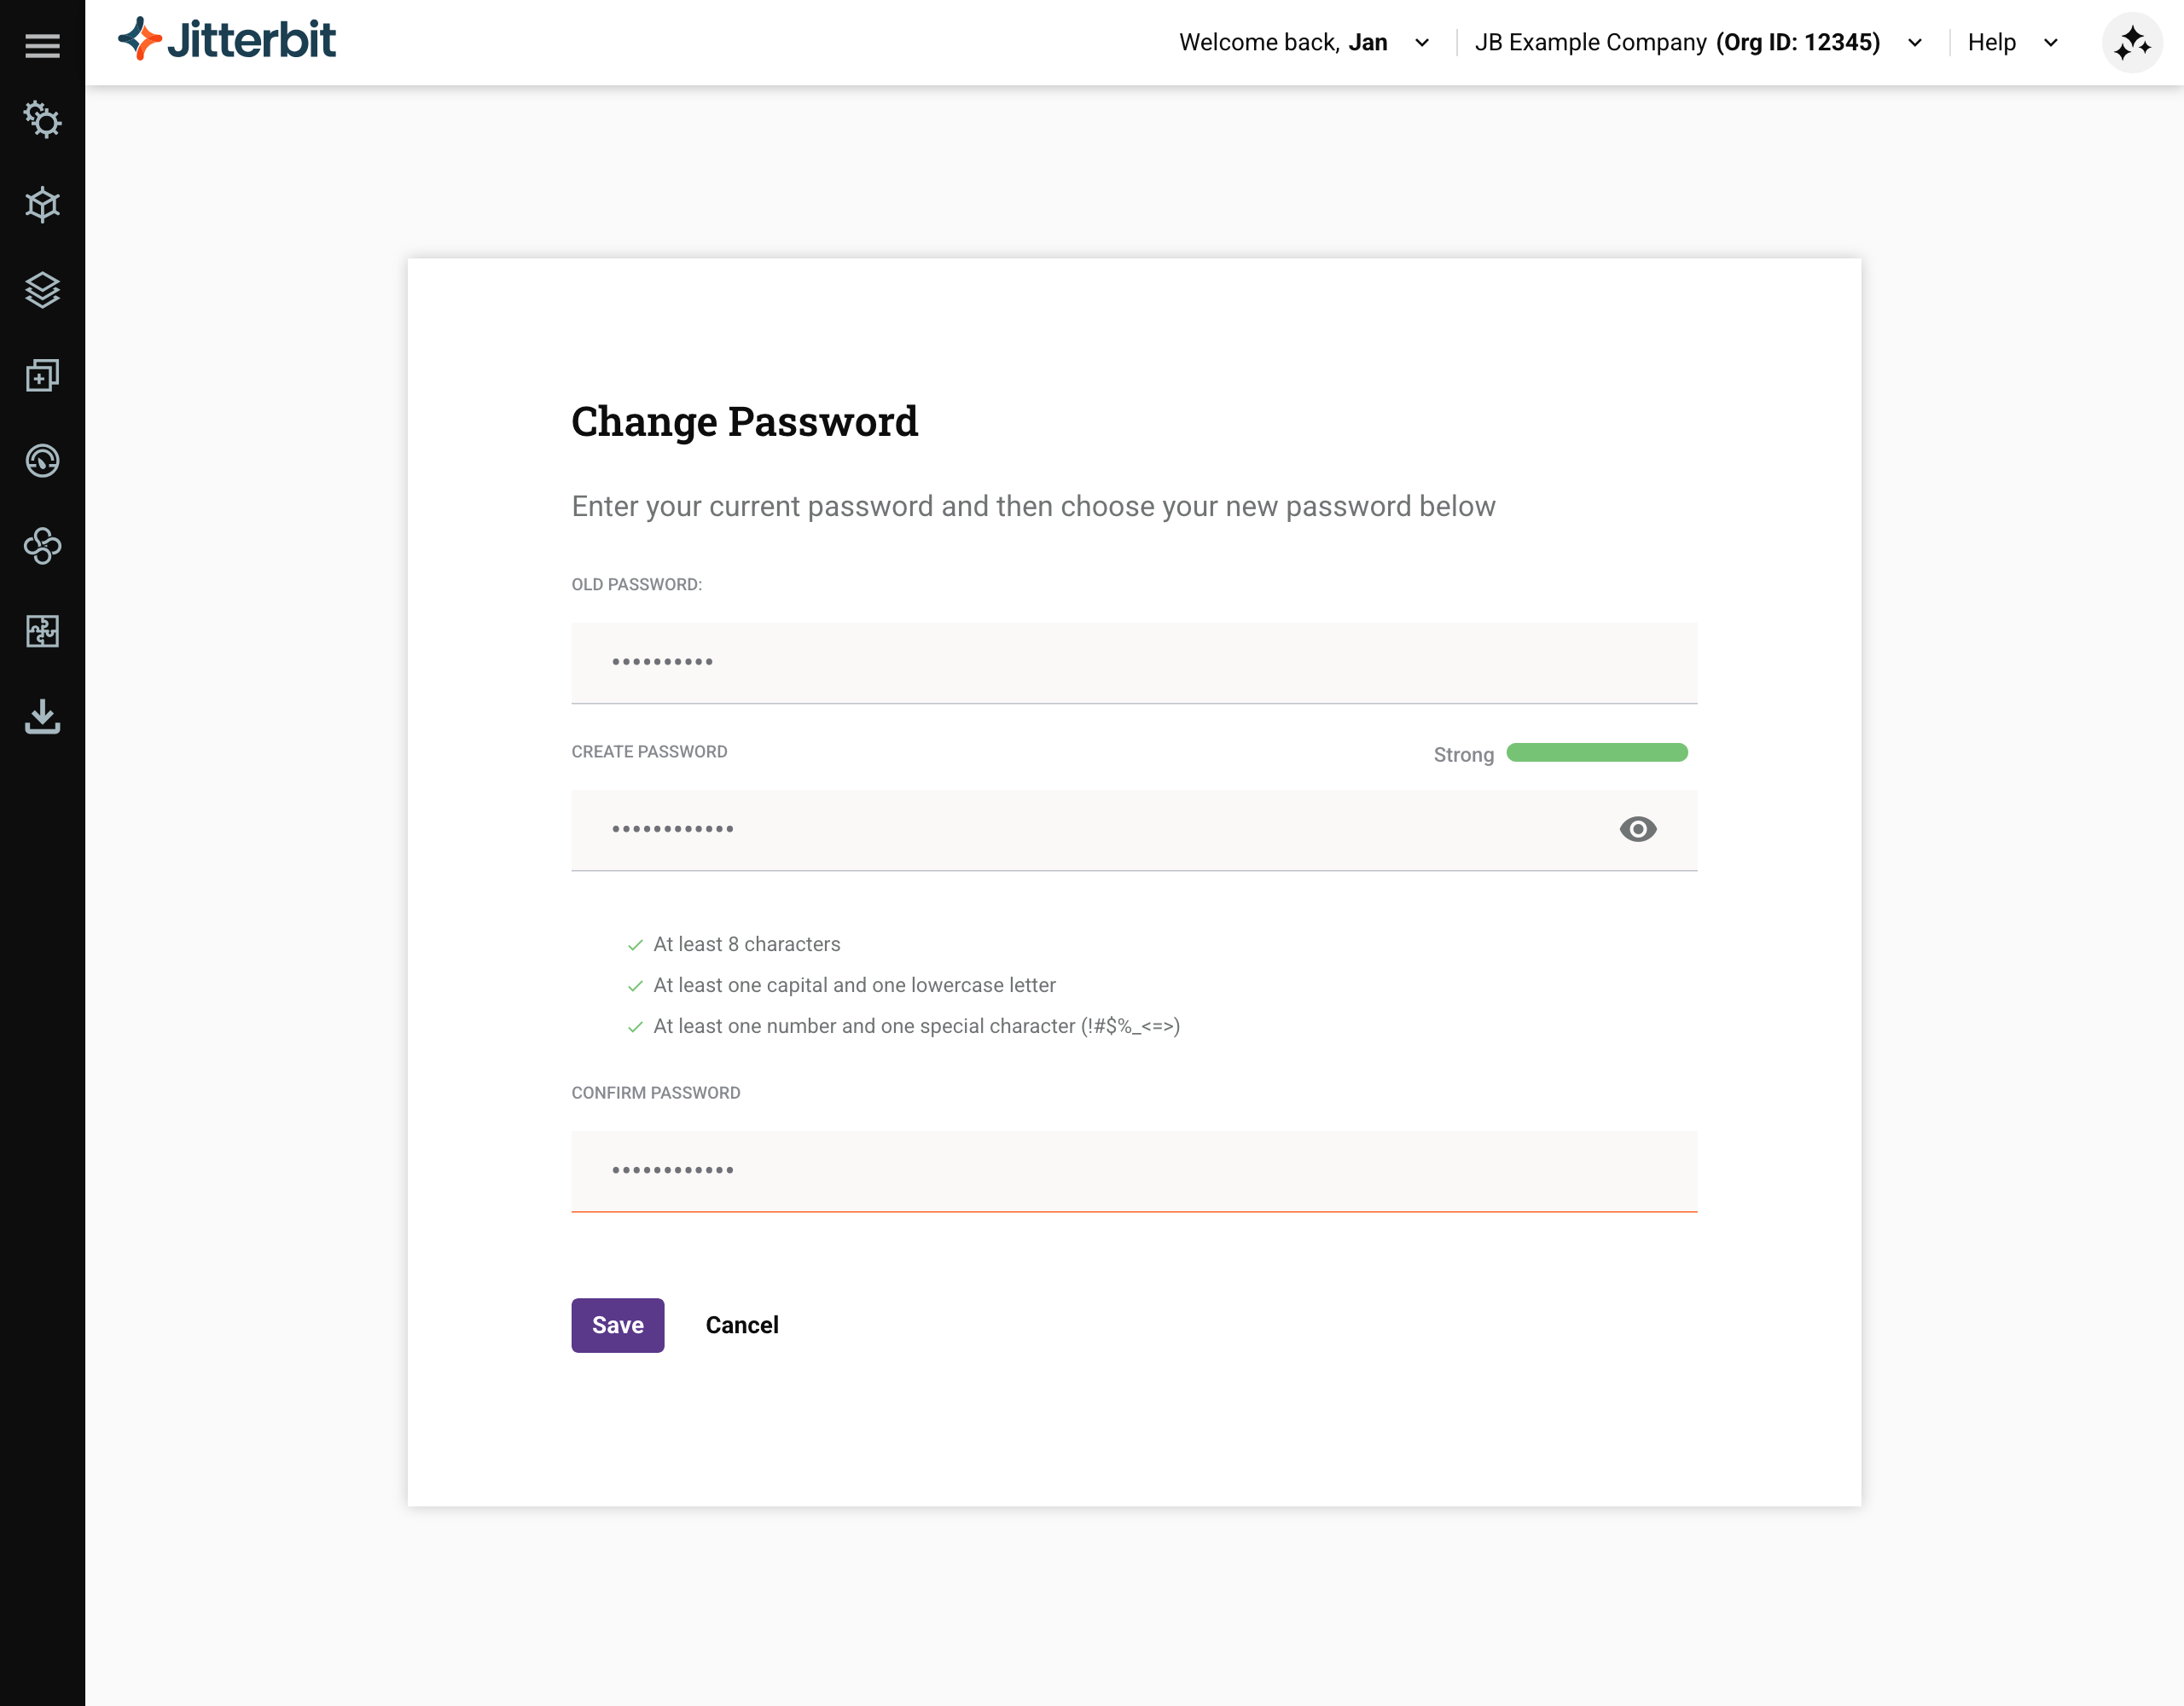Click the Jitterbit logo
This screenshot has height=1706, width=2184.
pyautogui.click(x=228, y=40)
